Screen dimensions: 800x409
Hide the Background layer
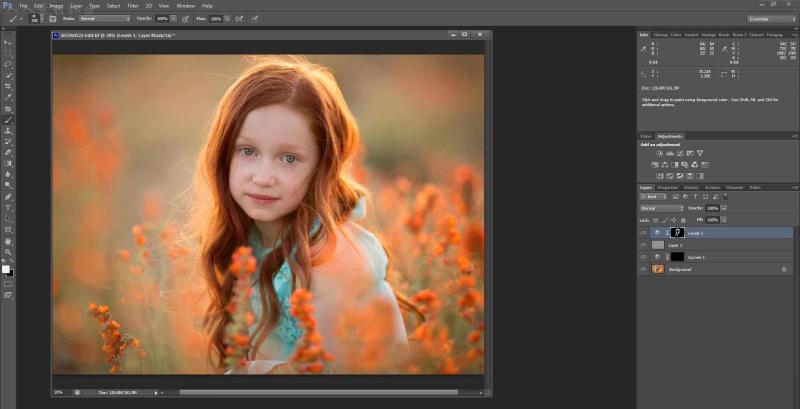coord(643,269)
